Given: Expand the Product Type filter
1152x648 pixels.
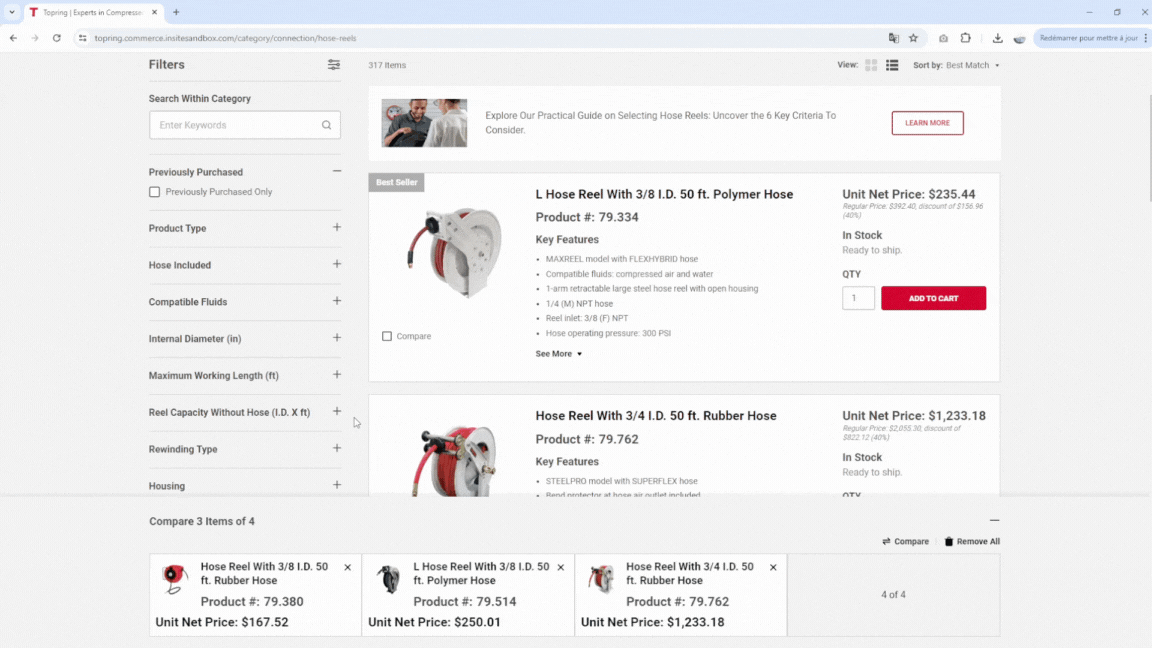Looking at the screenshot, I should 336,228.
